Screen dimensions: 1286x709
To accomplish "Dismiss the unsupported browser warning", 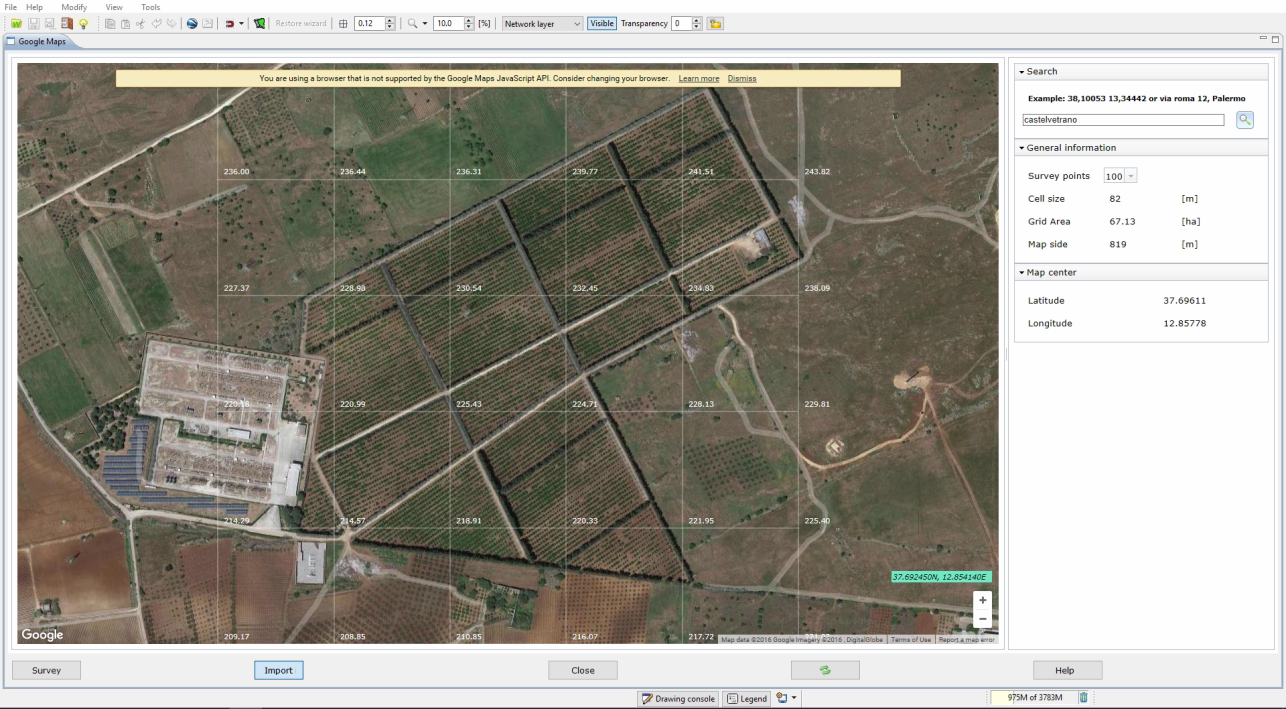I will coord(742,78).
